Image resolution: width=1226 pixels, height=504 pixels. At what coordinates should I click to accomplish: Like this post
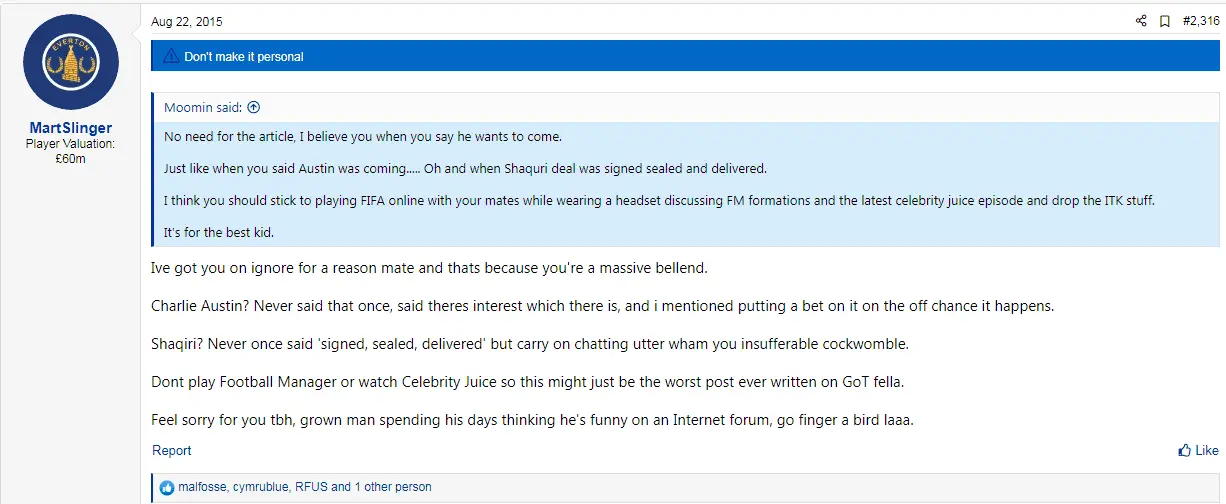1198,450
